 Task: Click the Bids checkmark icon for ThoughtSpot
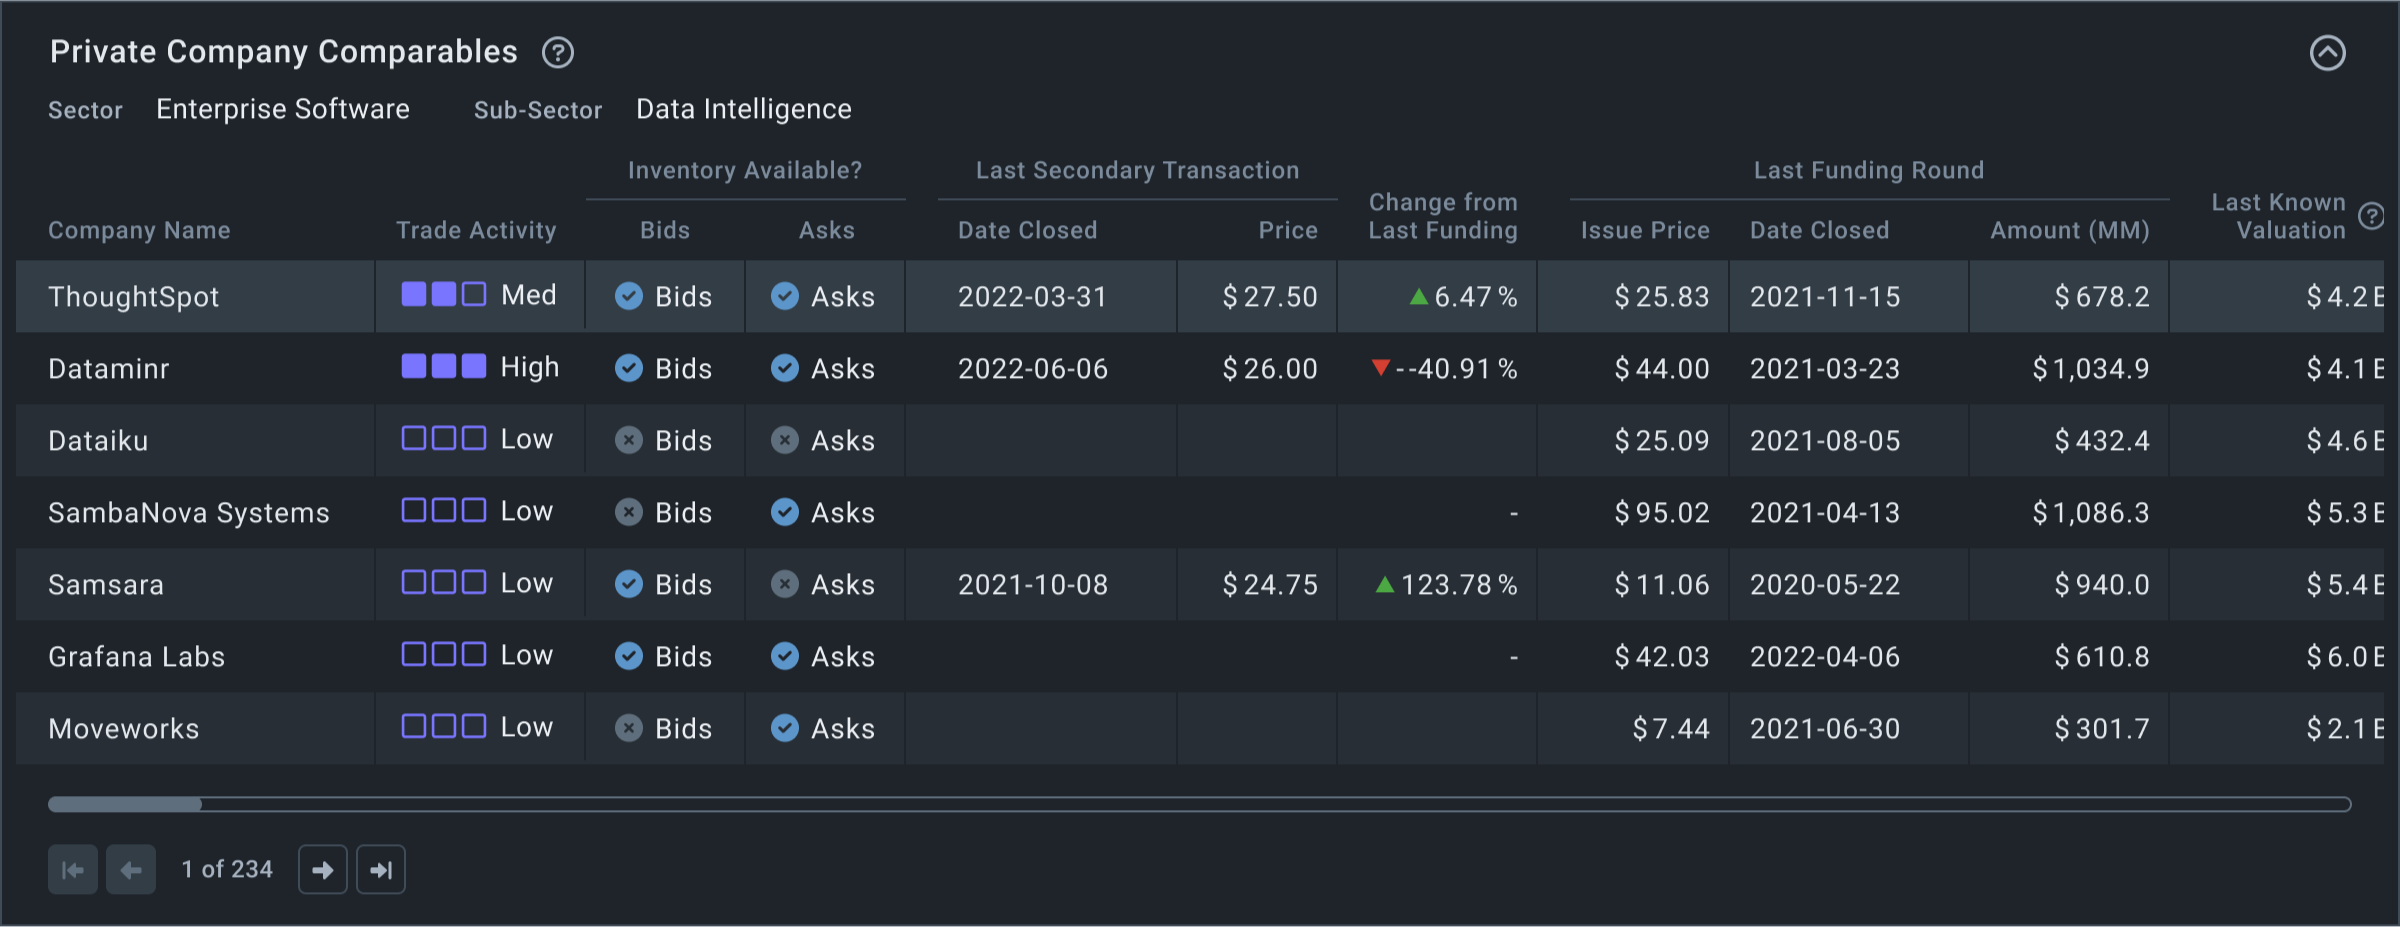click(x=629, y=296)
